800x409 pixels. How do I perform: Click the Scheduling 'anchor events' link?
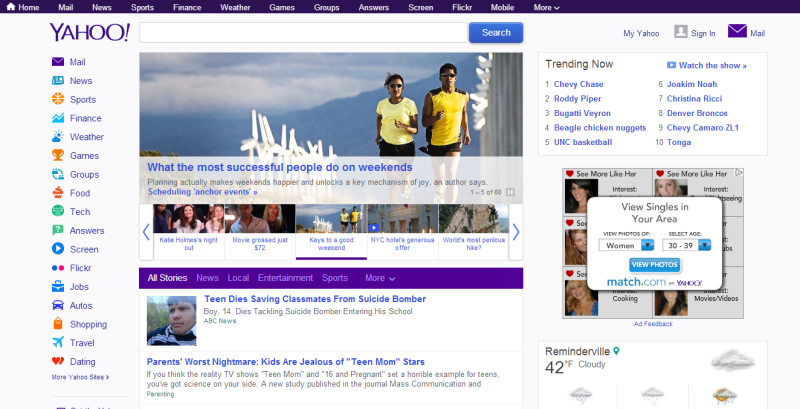click(203, 192)
